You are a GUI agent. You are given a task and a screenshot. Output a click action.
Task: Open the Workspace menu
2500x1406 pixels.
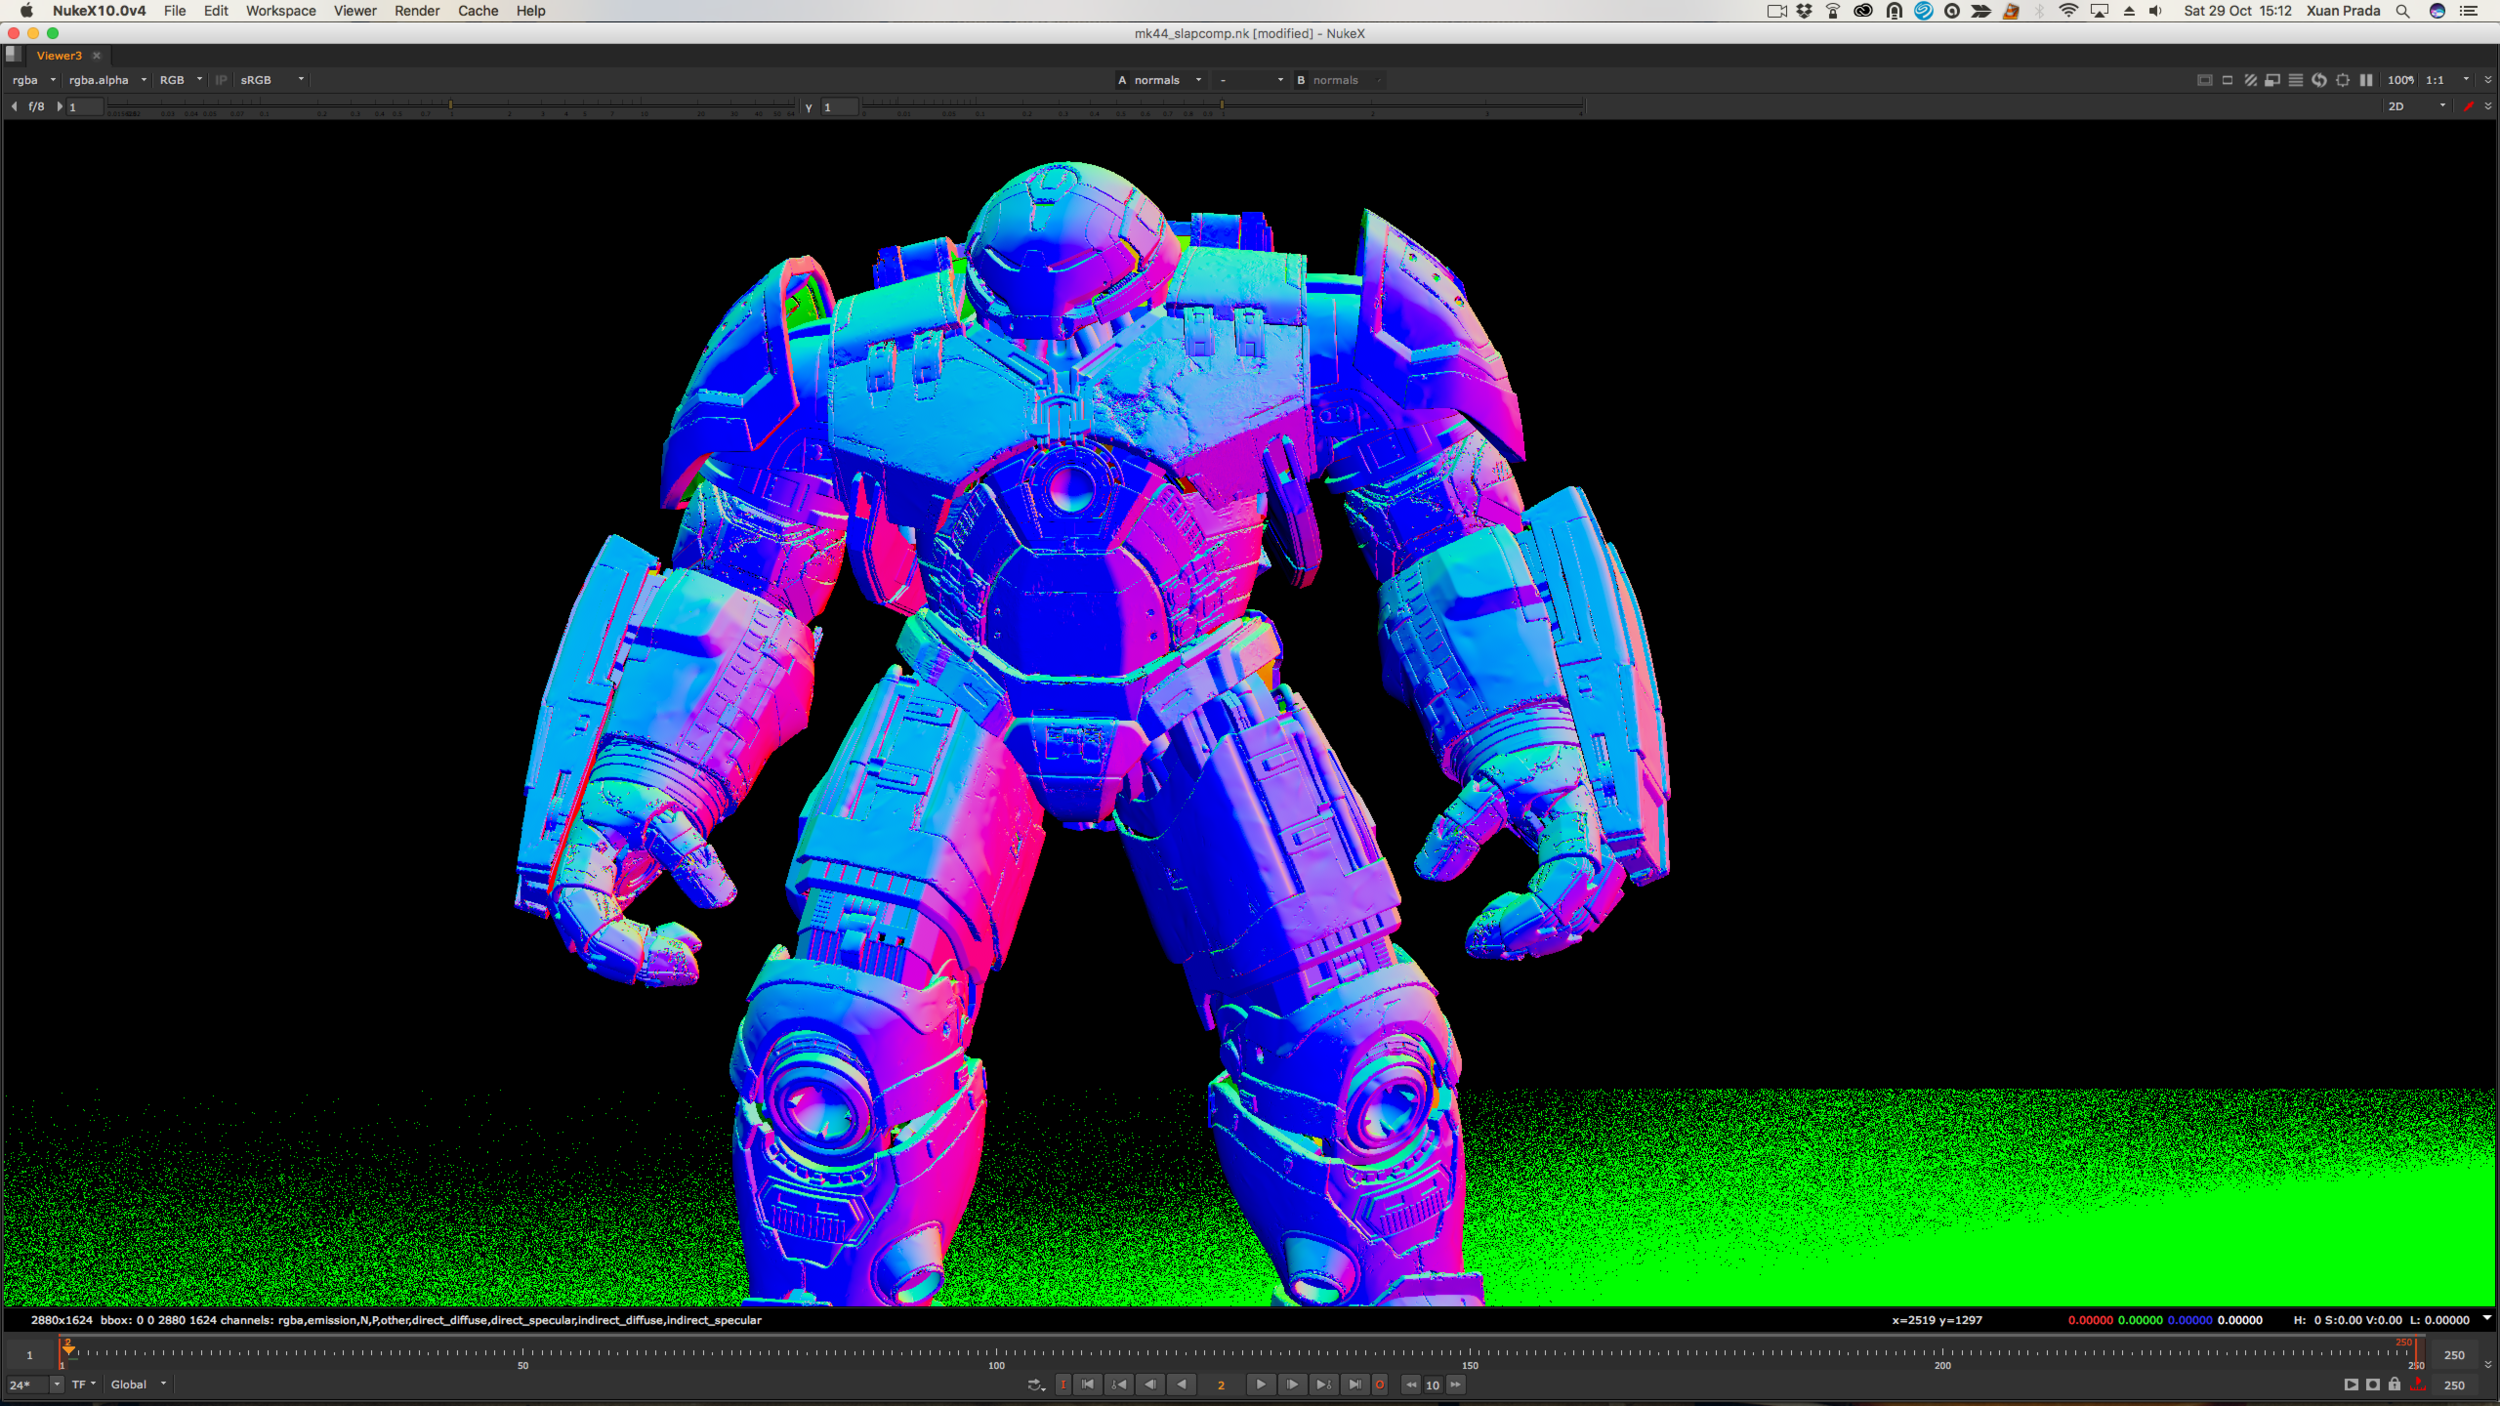pyautogui.click(x=281, y=11)
